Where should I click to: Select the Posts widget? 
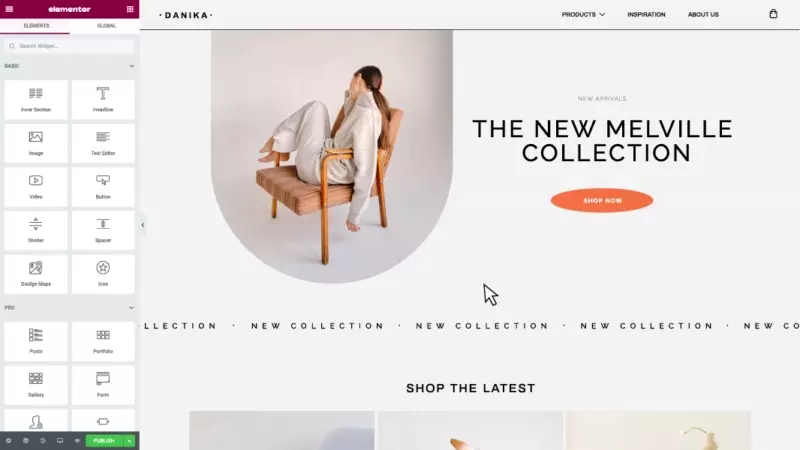coord(36,341)
